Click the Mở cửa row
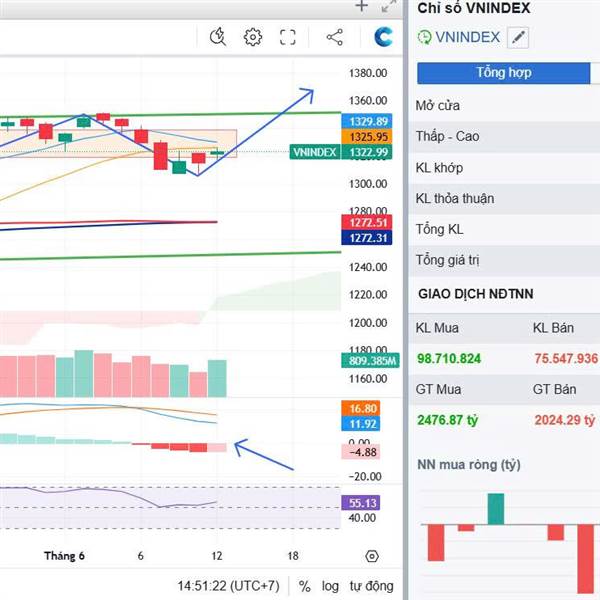The image size is (600, 600). pyautogui.click(x=504, y=106)
